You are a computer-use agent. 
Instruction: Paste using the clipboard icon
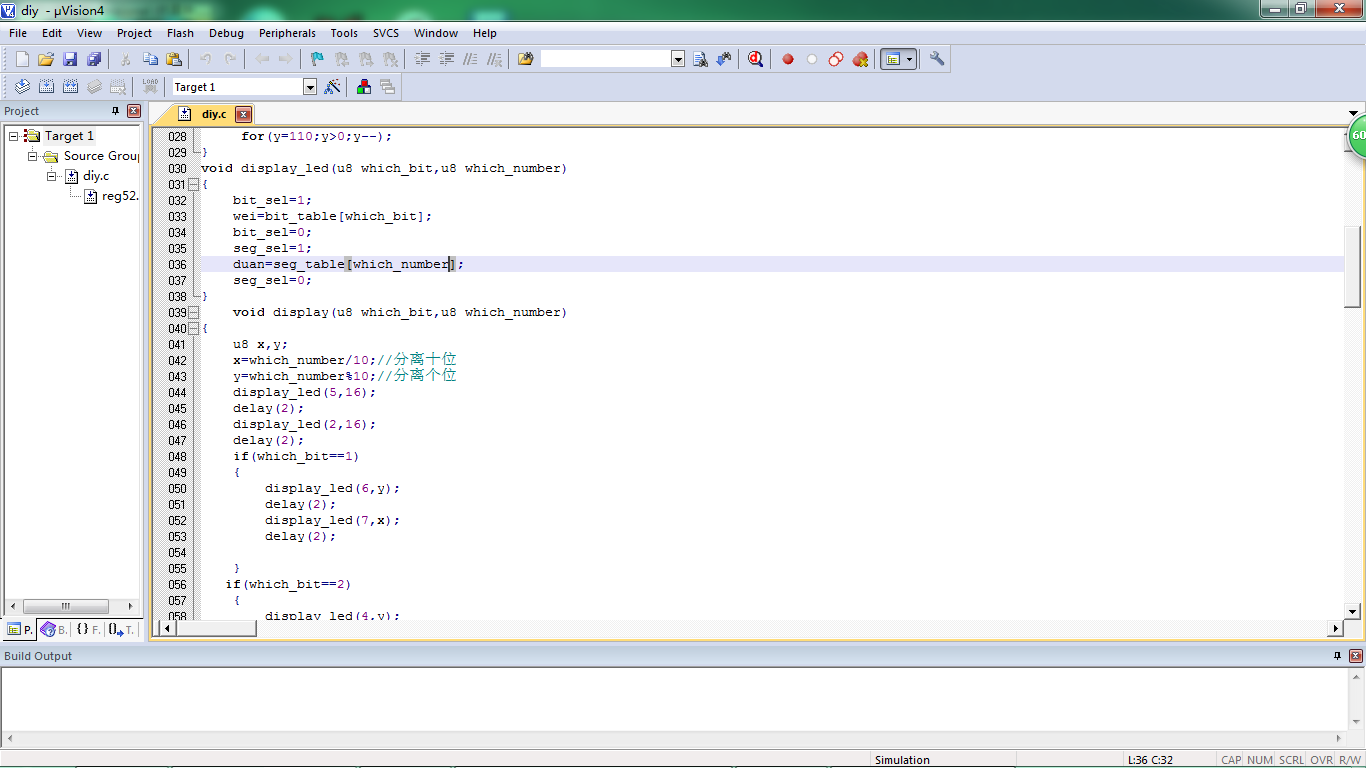tap(174, 59)
